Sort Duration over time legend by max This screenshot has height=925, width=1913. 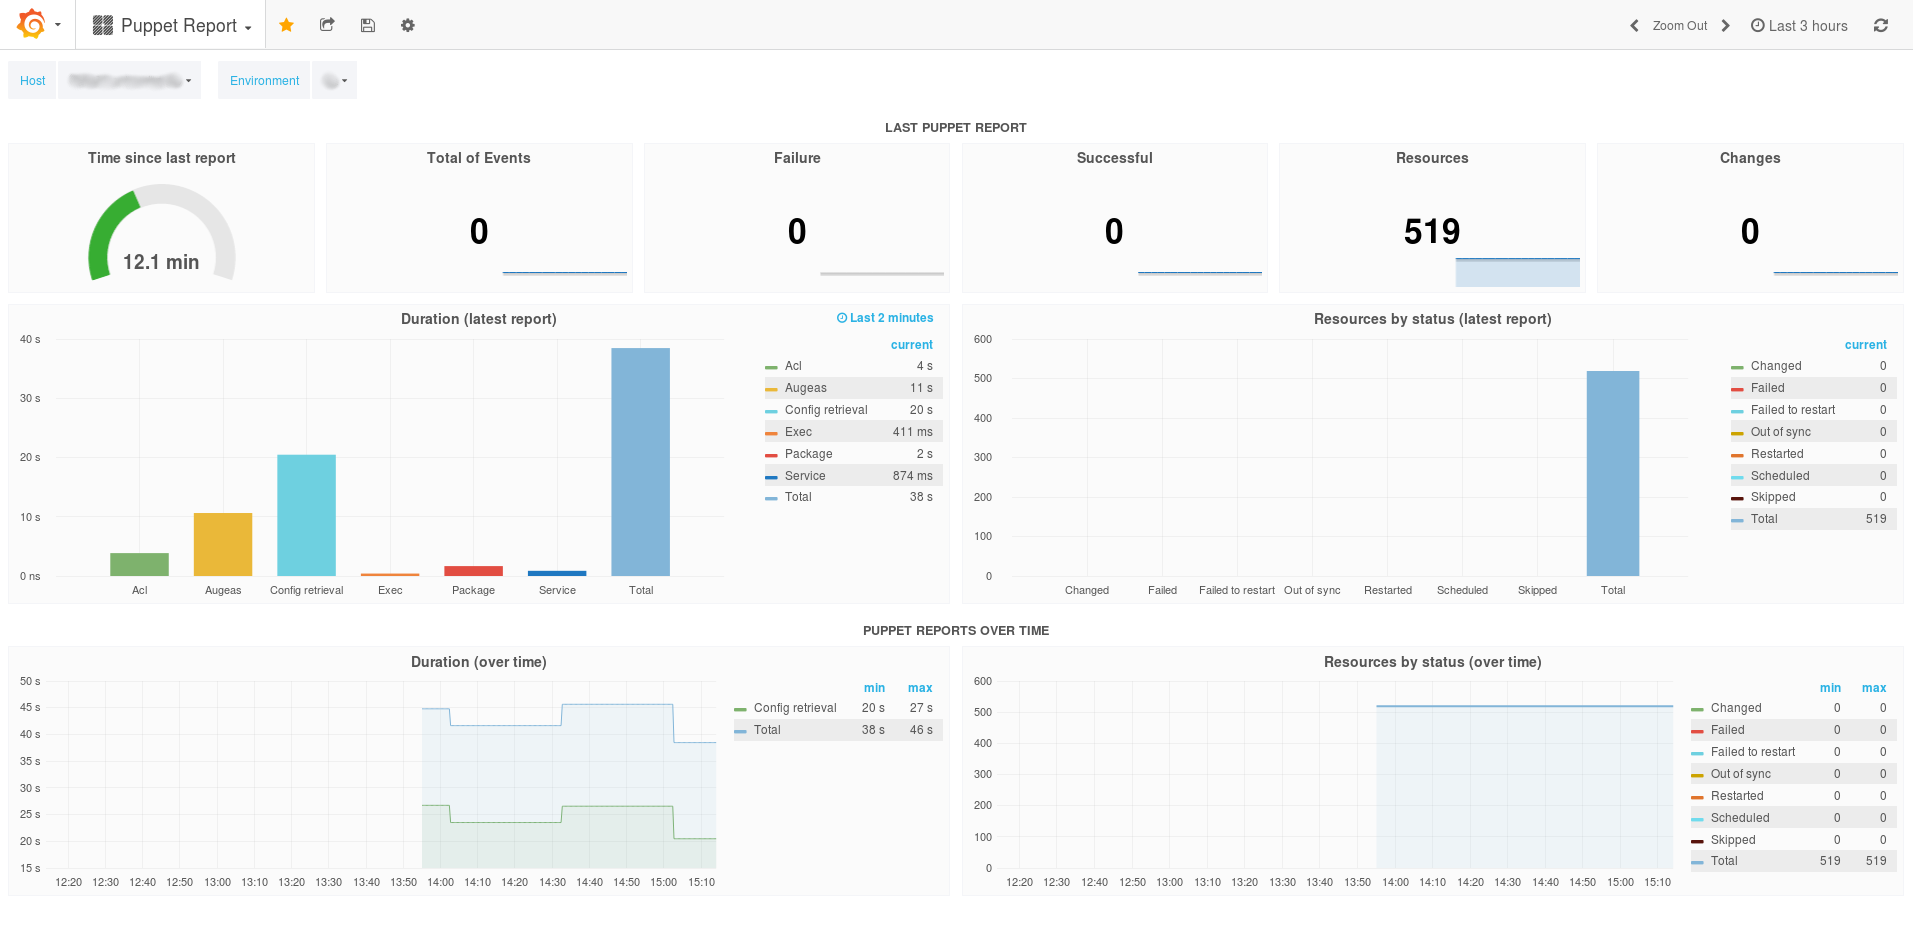[920, 688]
